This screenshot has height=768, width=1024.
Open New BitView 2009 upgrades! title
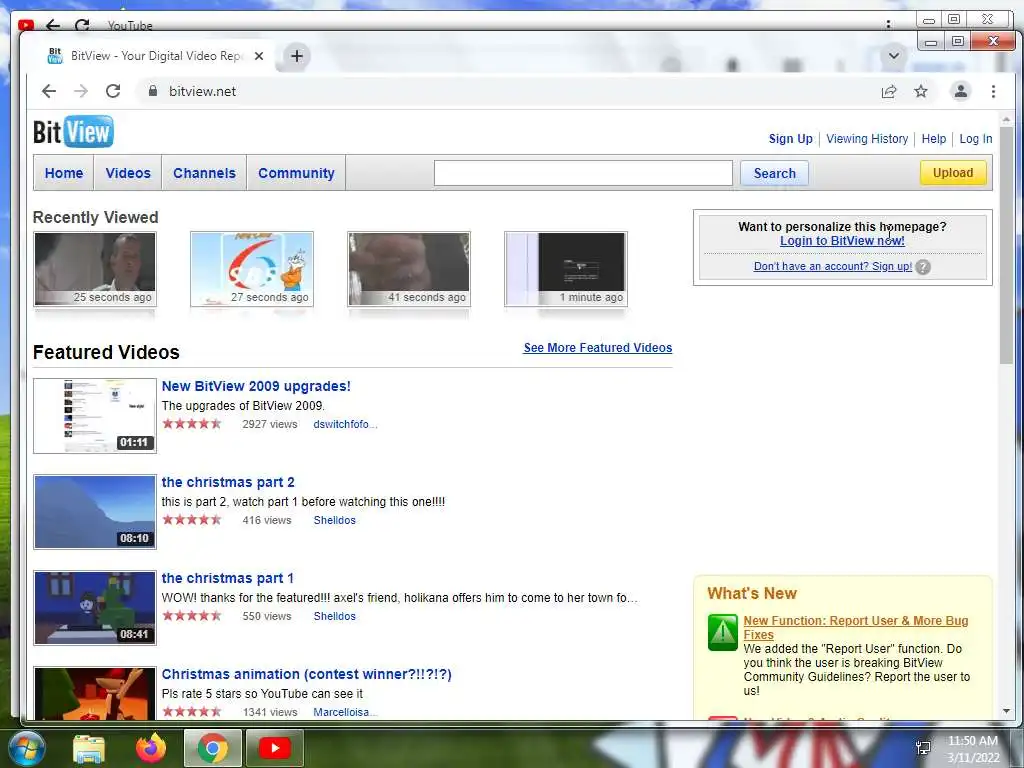256,386
